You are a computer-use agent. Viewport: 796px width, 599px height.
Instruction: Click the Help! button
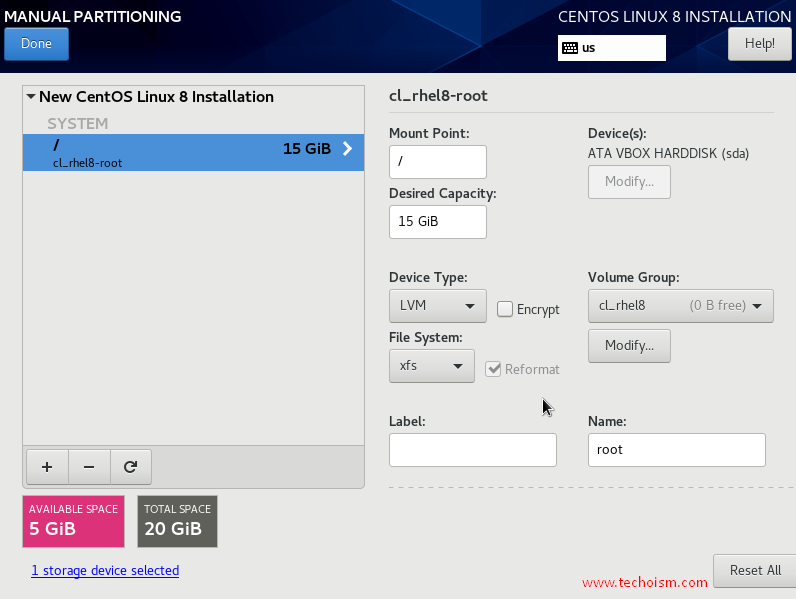click(x=759, y=44)
